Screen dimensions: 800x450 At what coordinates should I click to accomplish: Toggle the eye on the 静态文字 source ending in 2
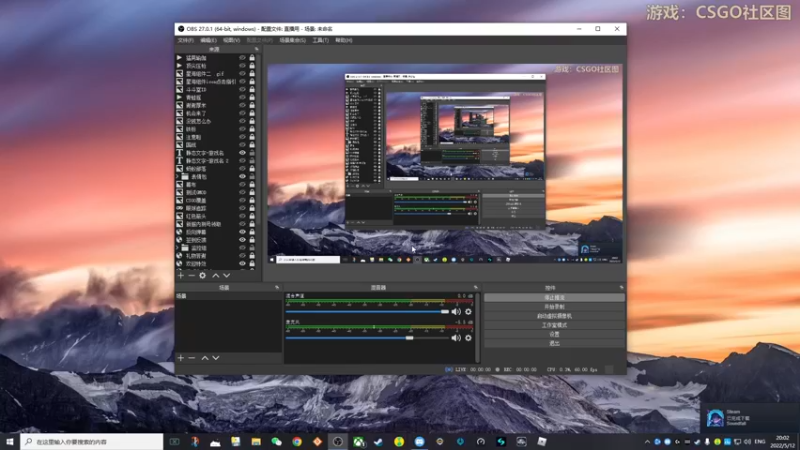(242, 161)
